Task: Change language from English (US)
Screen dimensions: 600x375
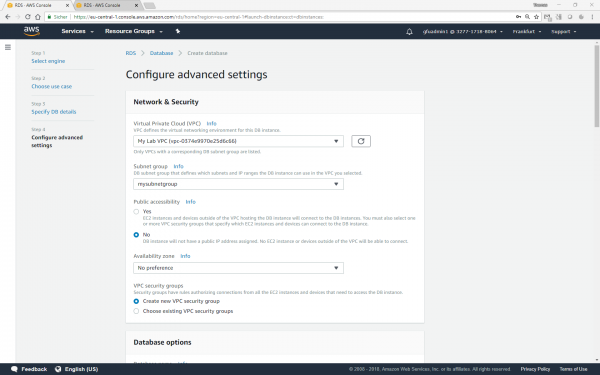Action: tap(77, 369)
